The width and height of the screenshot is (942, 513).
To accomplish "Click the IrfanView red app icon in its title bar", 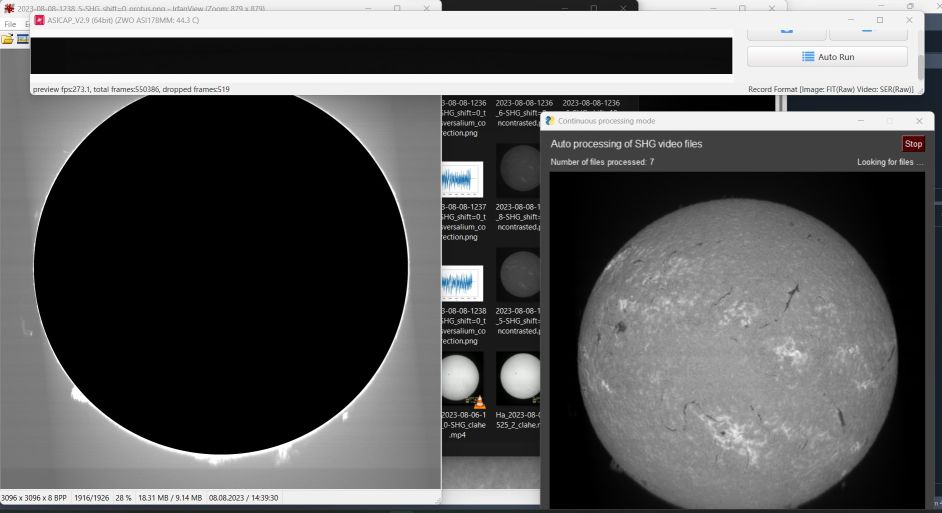I will 8,8.
